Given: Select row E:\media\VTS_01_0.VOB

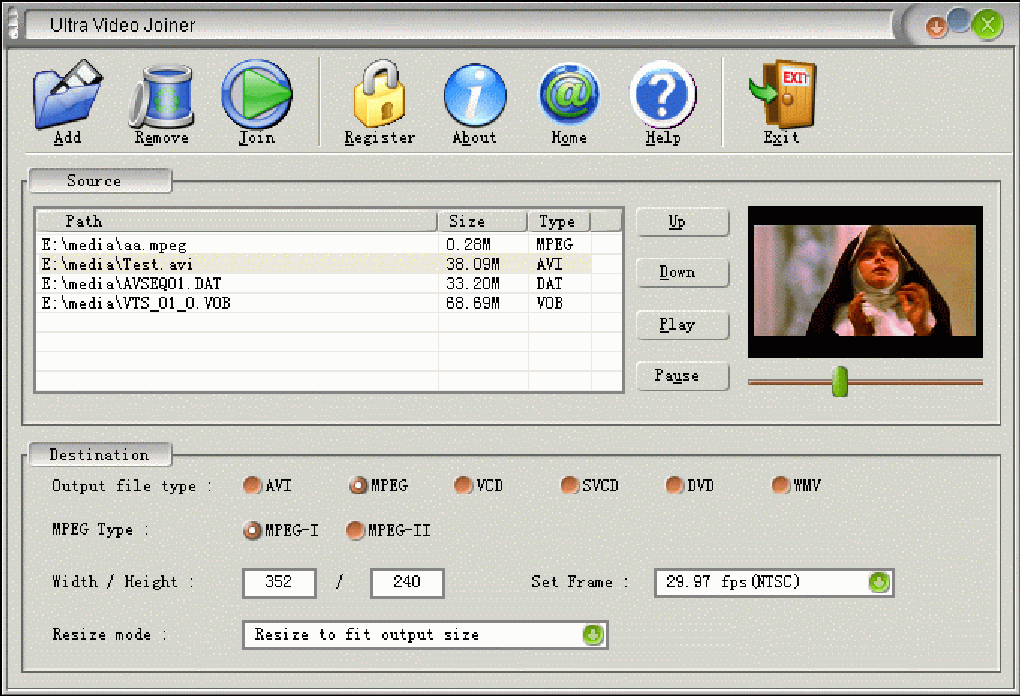Looking at the screenshot, I should (x=329, y=303).
